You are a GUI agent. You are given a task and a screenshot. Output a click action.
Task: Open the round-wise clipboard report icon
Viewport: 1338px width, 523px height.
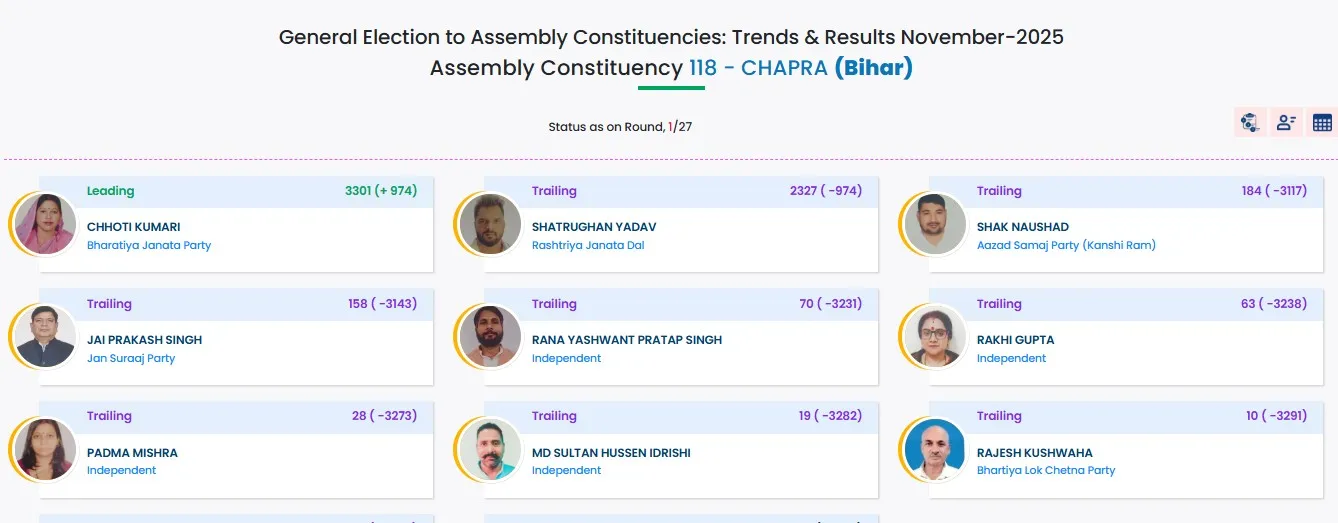(1249, 123)
